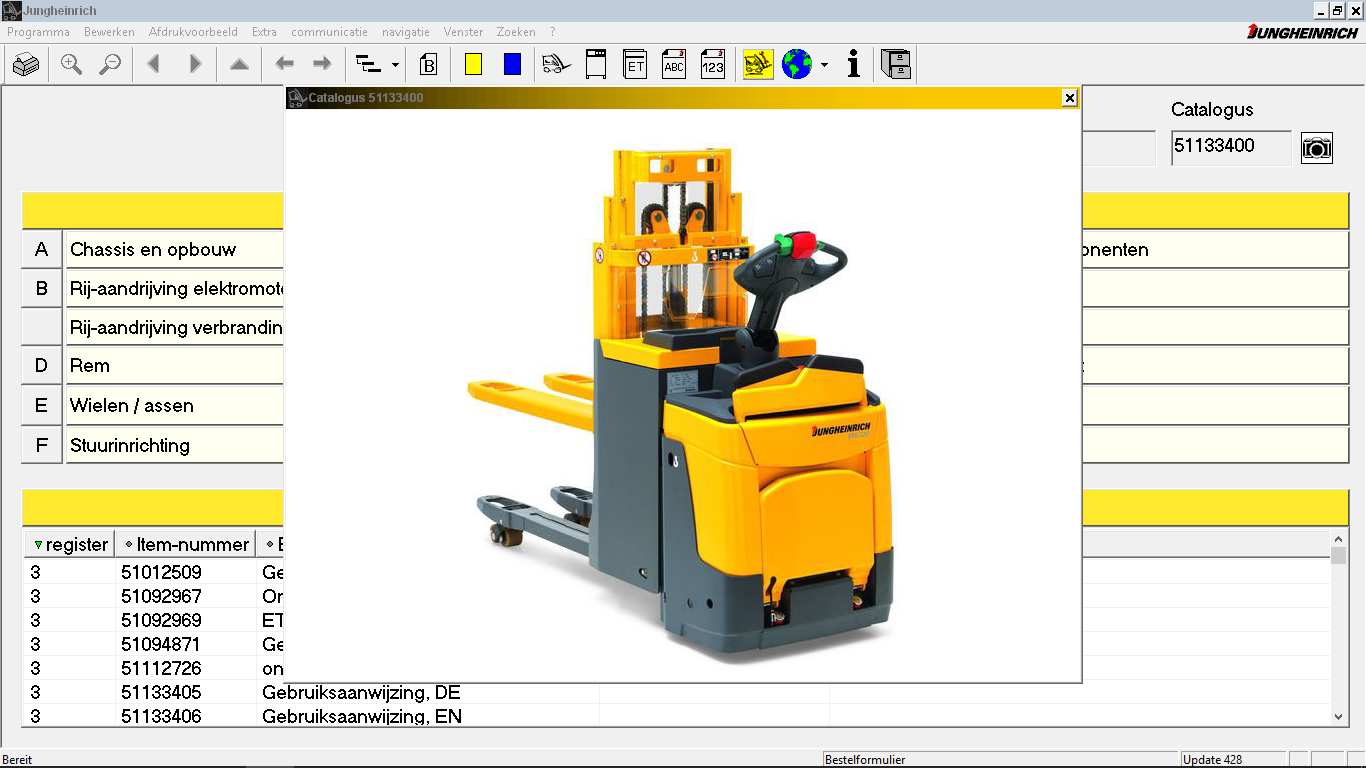
Task: Click the Catalogus number input field
Action: click(x=1230, y=147)
